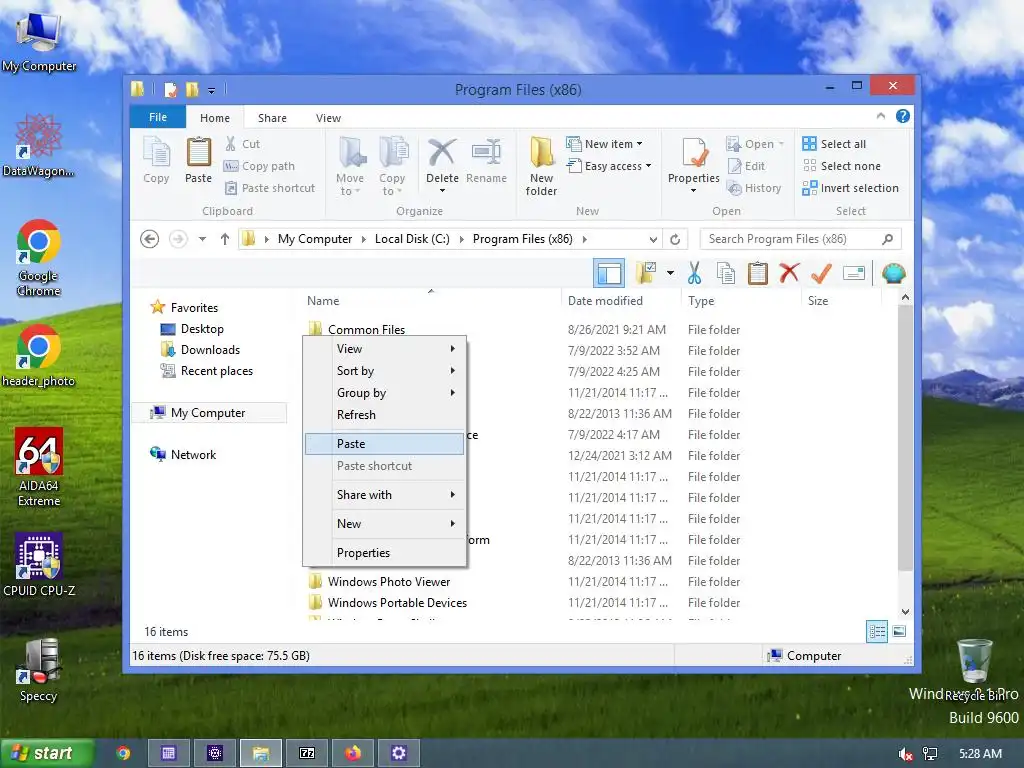Select Downloads in Favorites
This screenshot has height=768, width=1024.
201,350
